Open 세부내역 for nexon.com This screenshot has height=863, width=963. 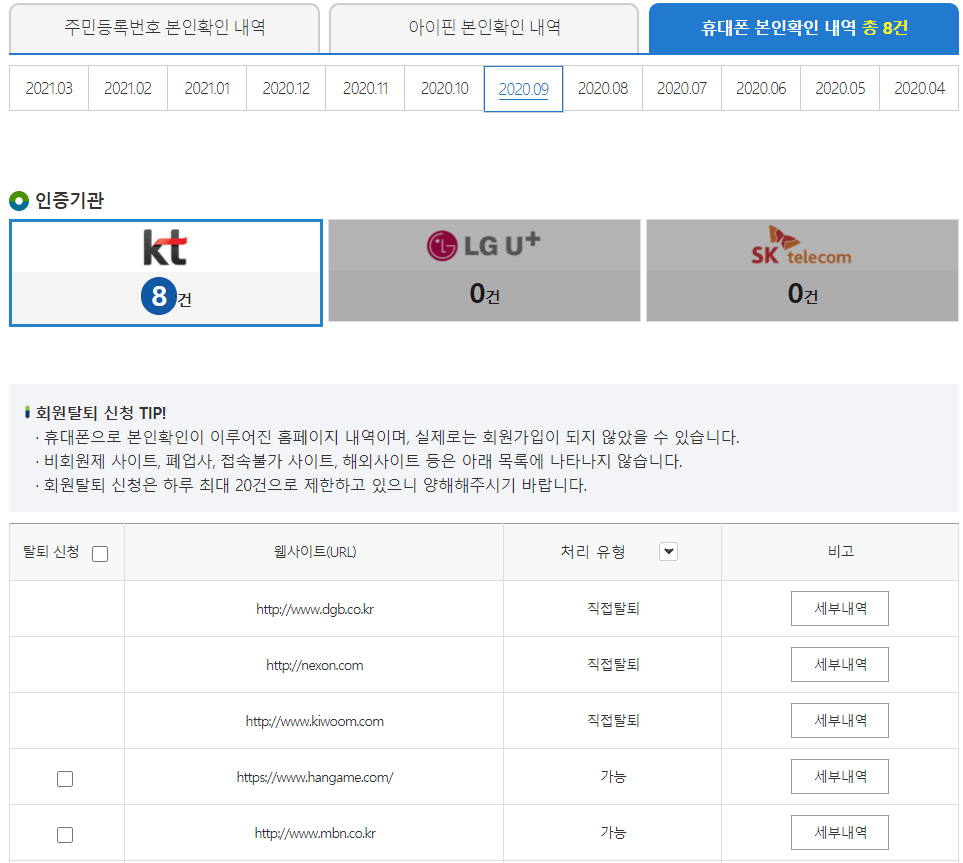pyautogui.click(x=839, y=664)
